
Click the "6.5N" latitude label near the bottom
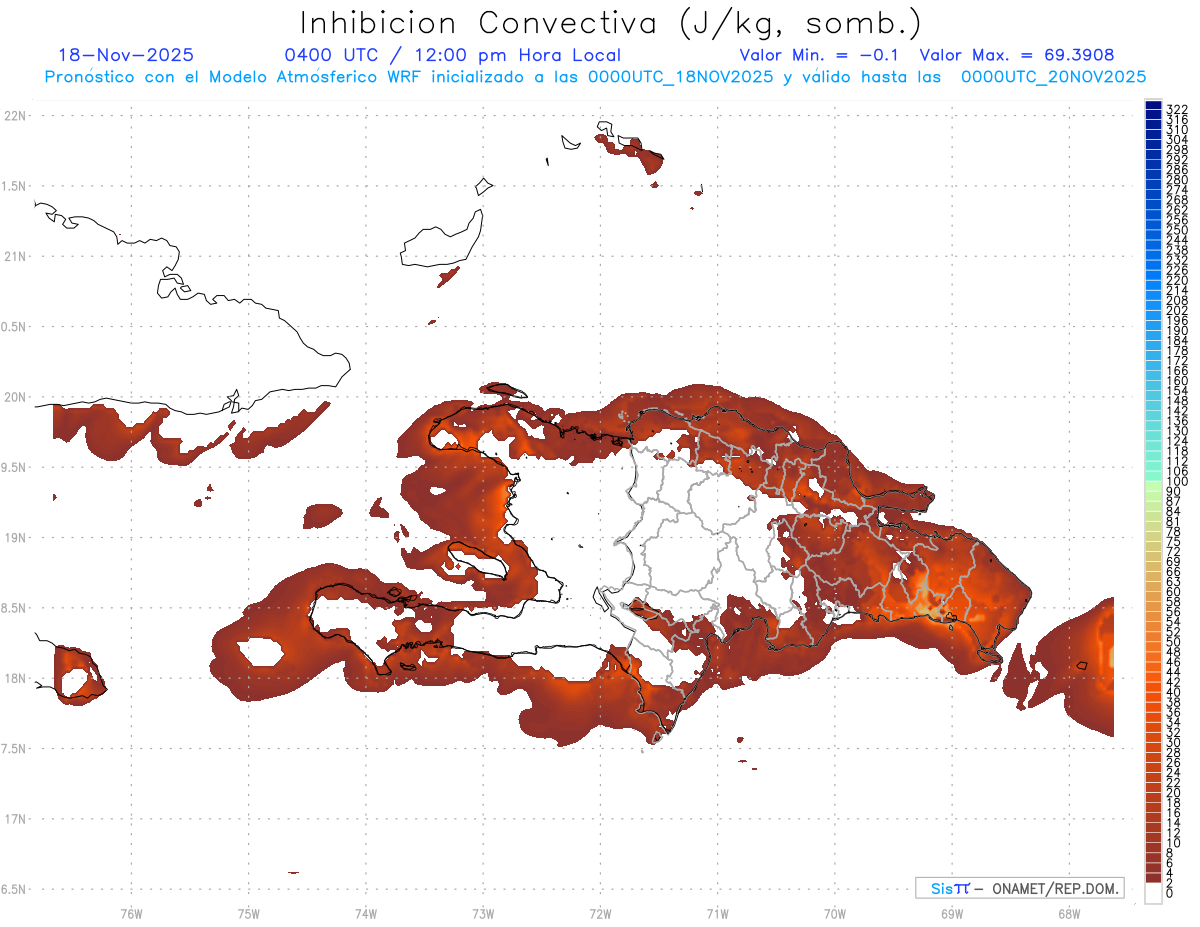(x=15, y=889)
